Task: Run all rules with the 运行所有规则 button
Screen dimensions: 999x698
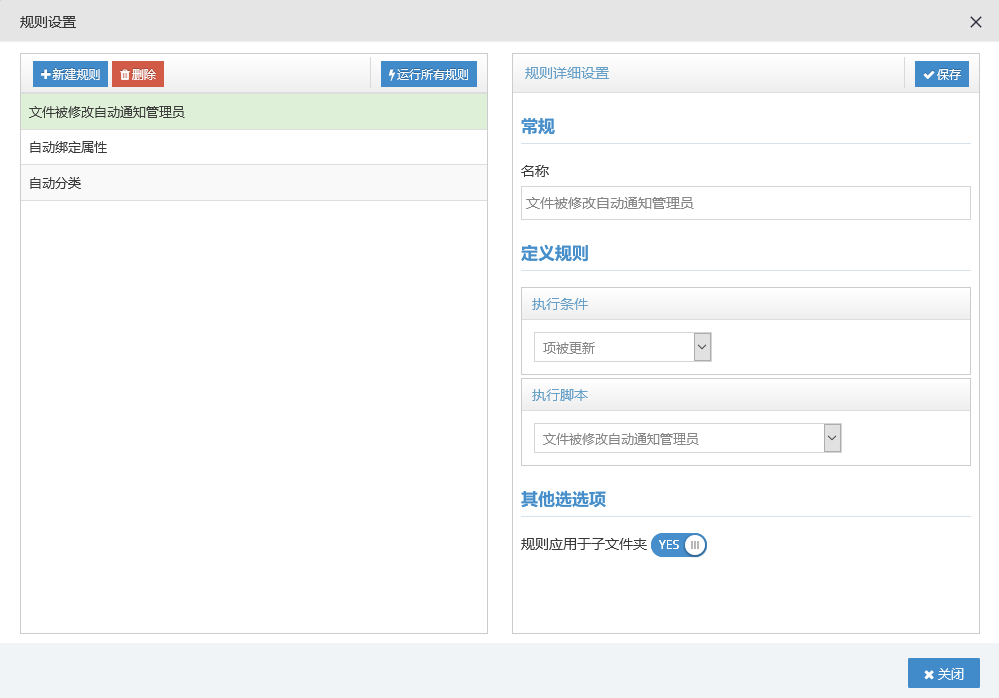Action: point(428,74)
